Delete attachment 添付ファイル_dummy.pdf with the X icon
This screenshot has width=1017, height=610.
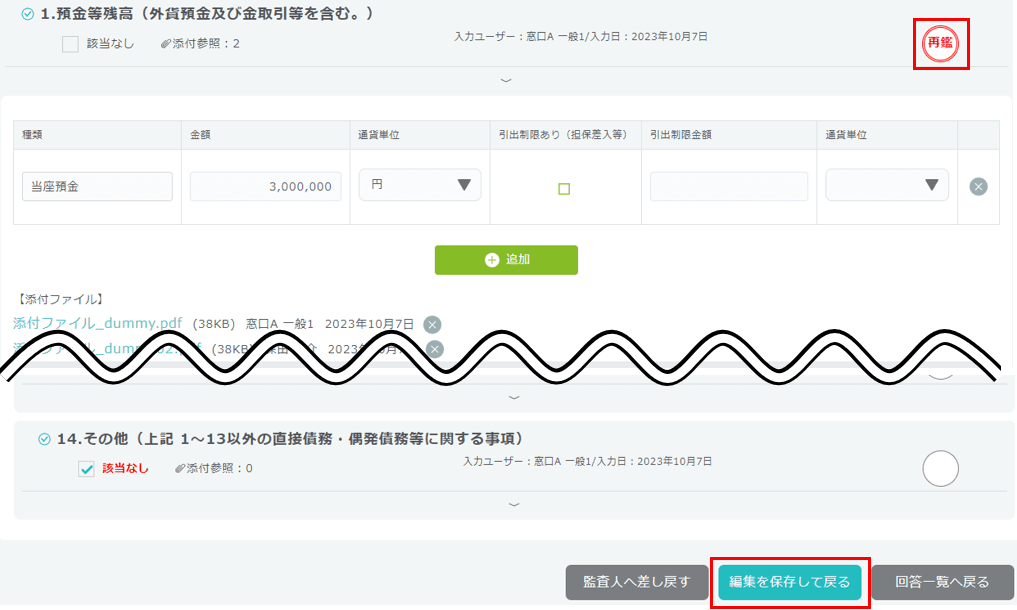click(x=432, y=324)
